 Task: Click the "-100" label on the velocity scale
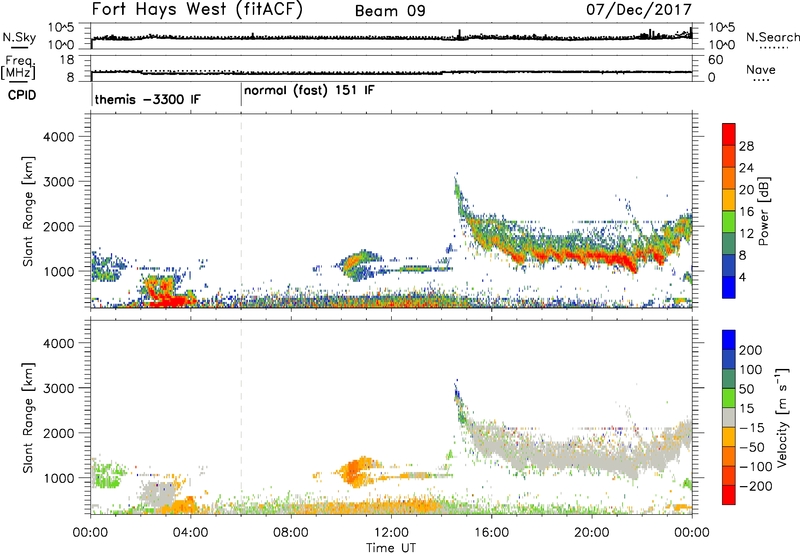[755, 467]
